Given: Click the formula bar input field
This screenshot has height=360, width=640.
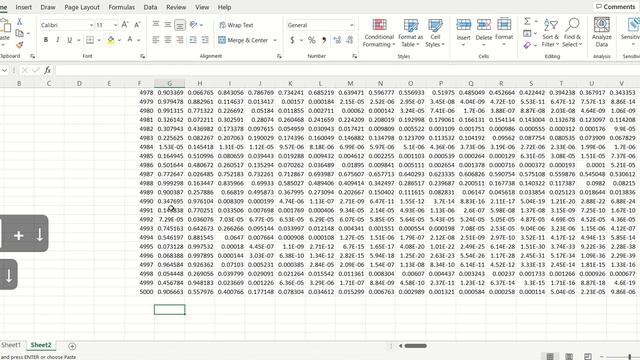Looking at the screenshot, I should pos(347,70).
